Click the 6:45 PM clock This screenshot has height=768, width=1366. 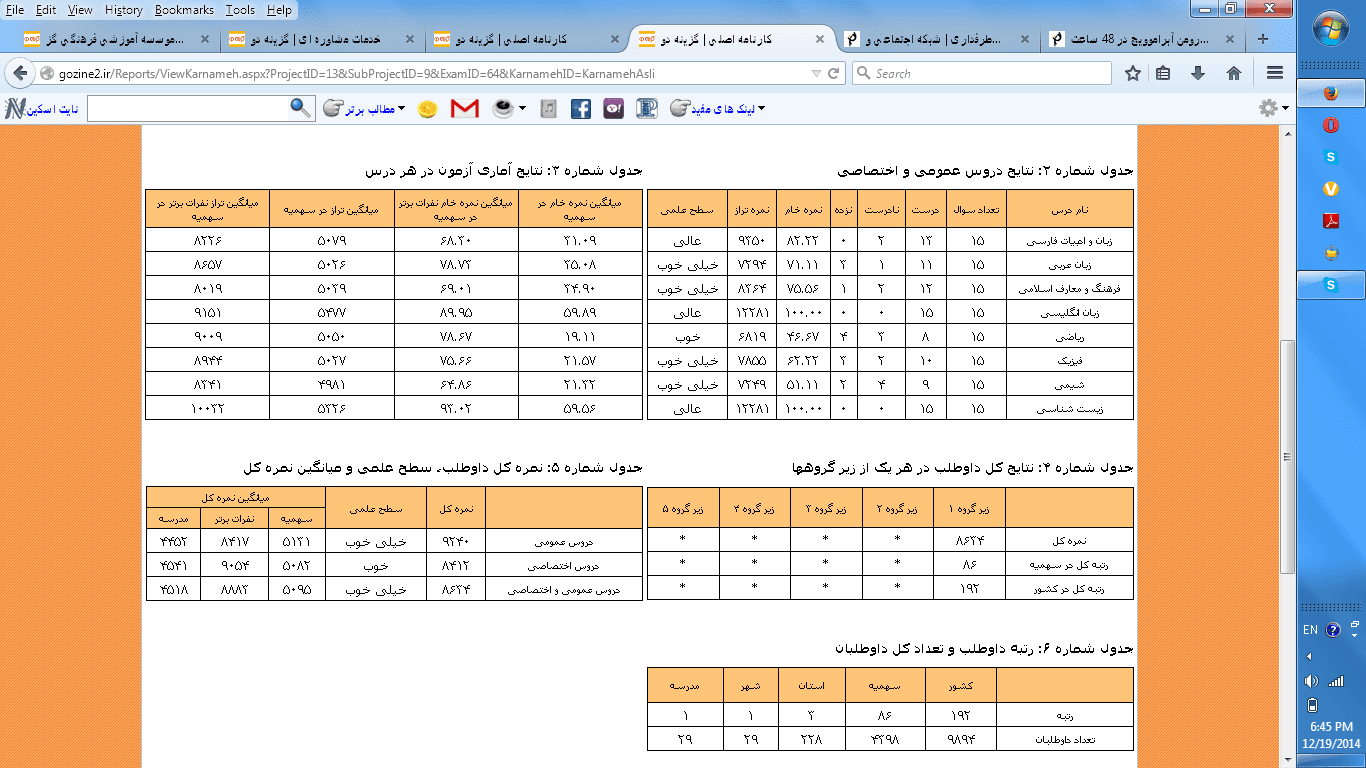tap(1330, 727)
